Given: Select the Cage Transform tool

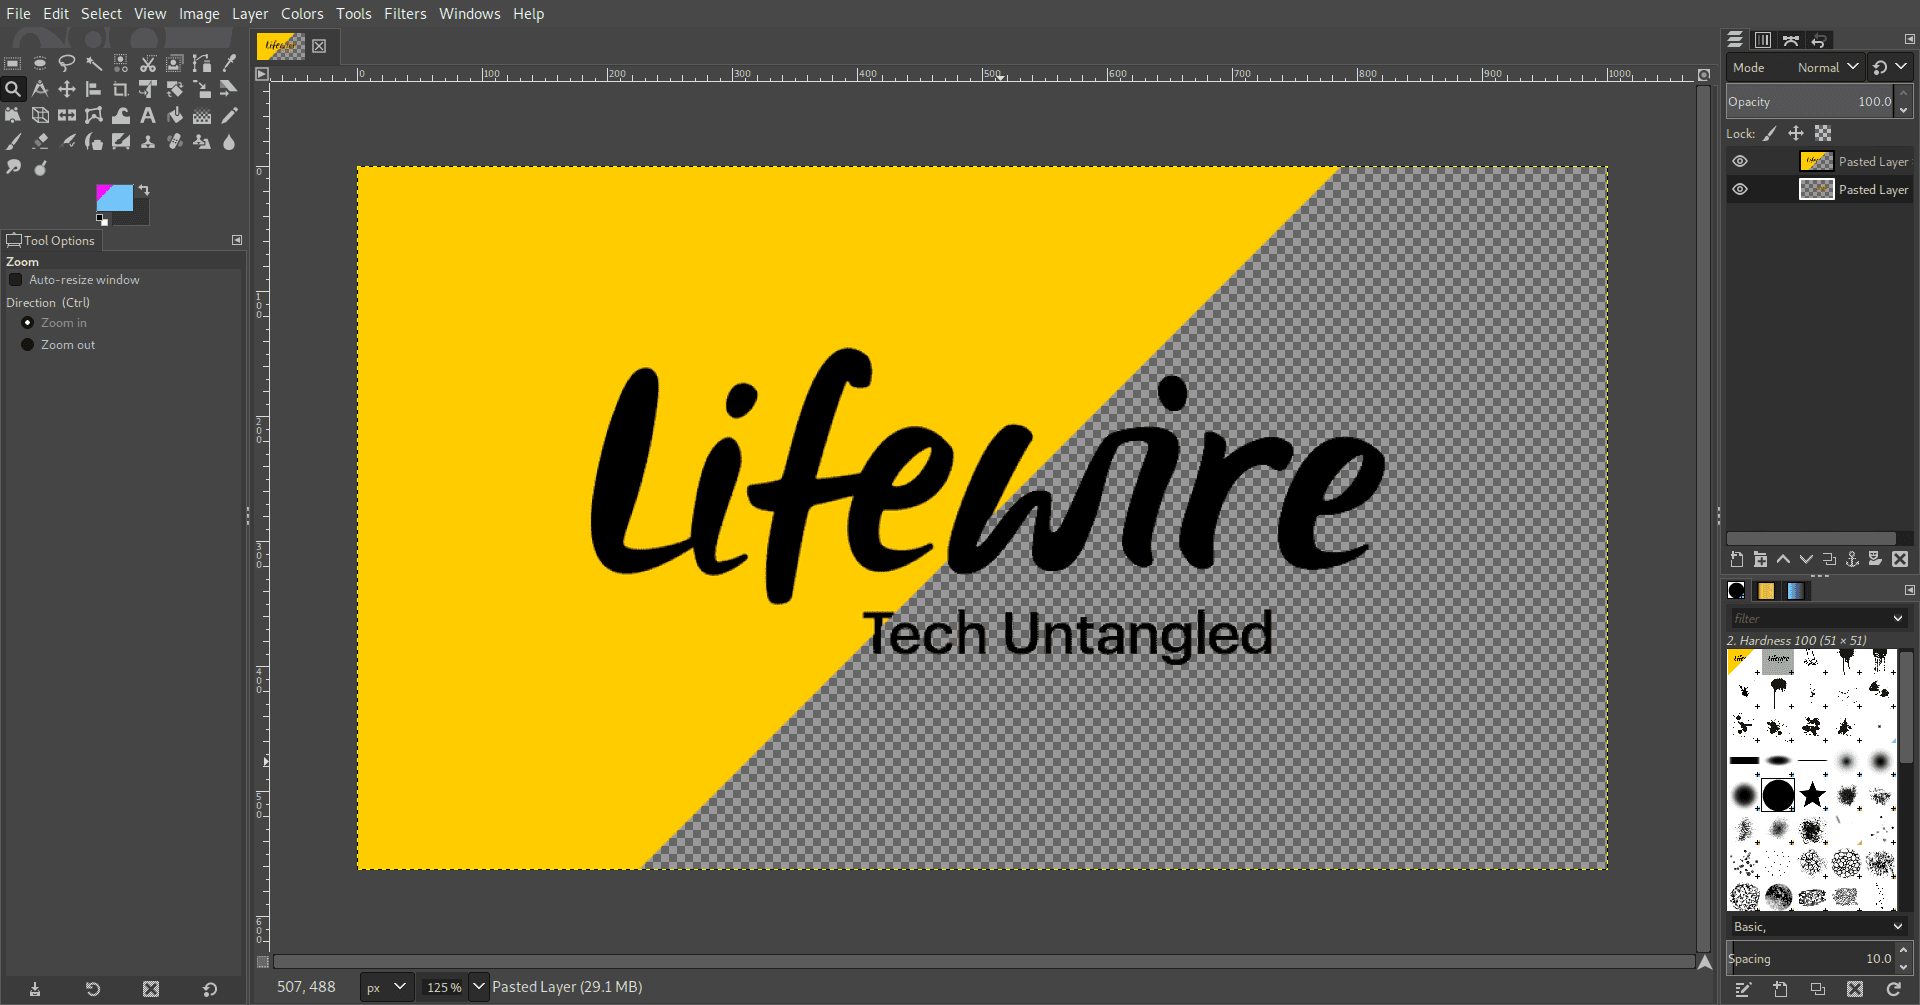Looking at the screenshot, I should (94, 115).
